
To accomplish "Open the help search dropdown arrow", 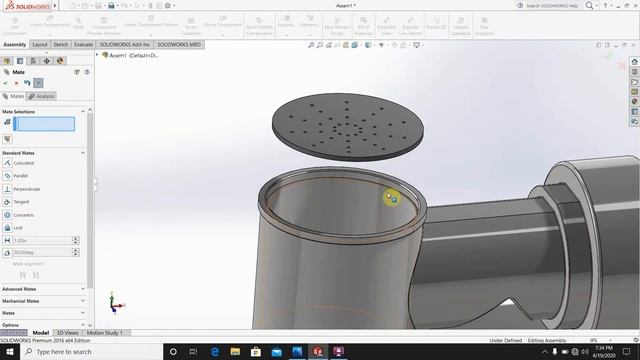I will click(x=597, y=6).
